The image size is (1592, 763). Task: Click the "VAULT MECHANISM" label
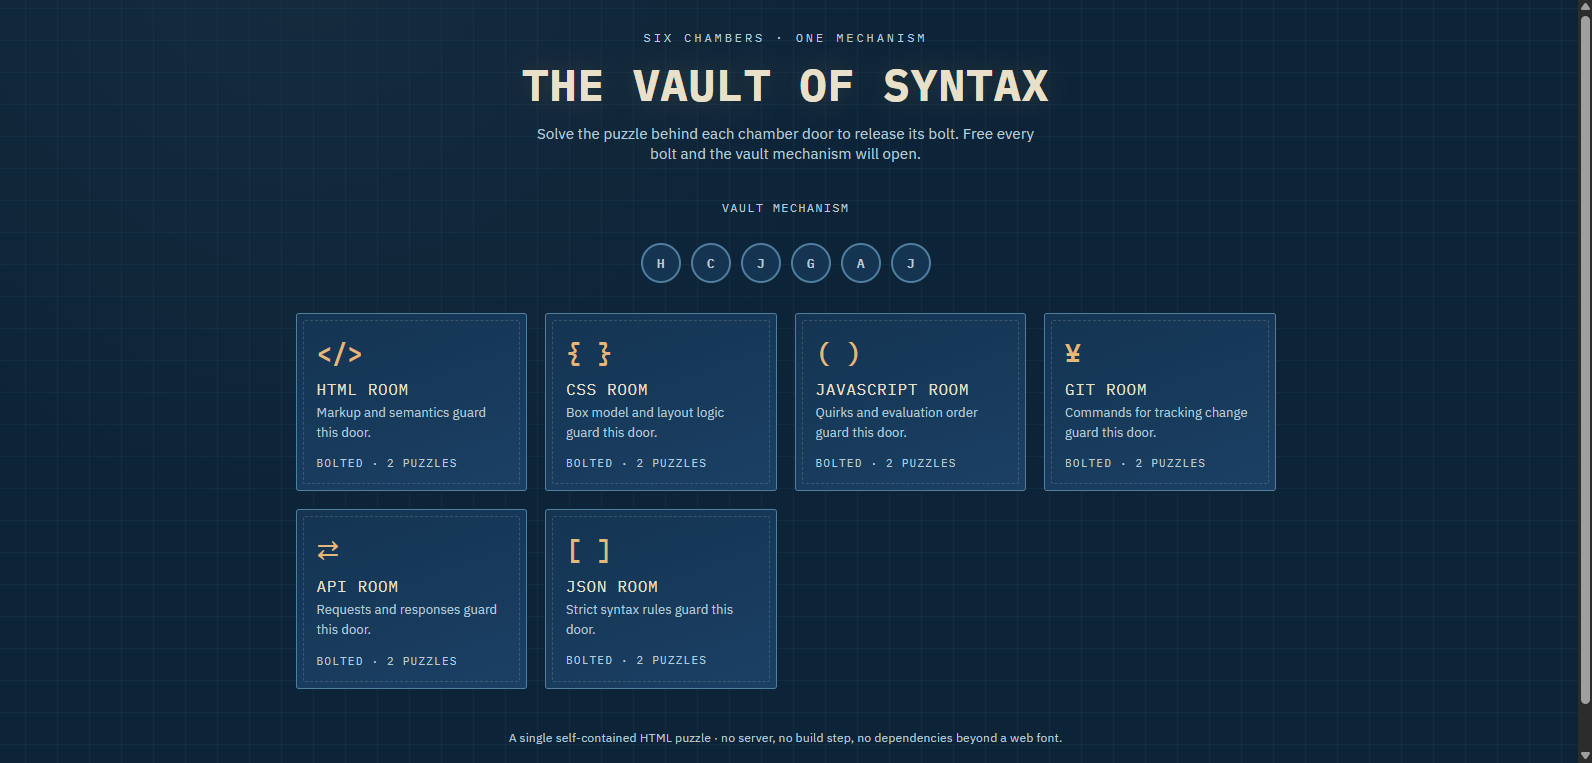(x=785, y=208)
